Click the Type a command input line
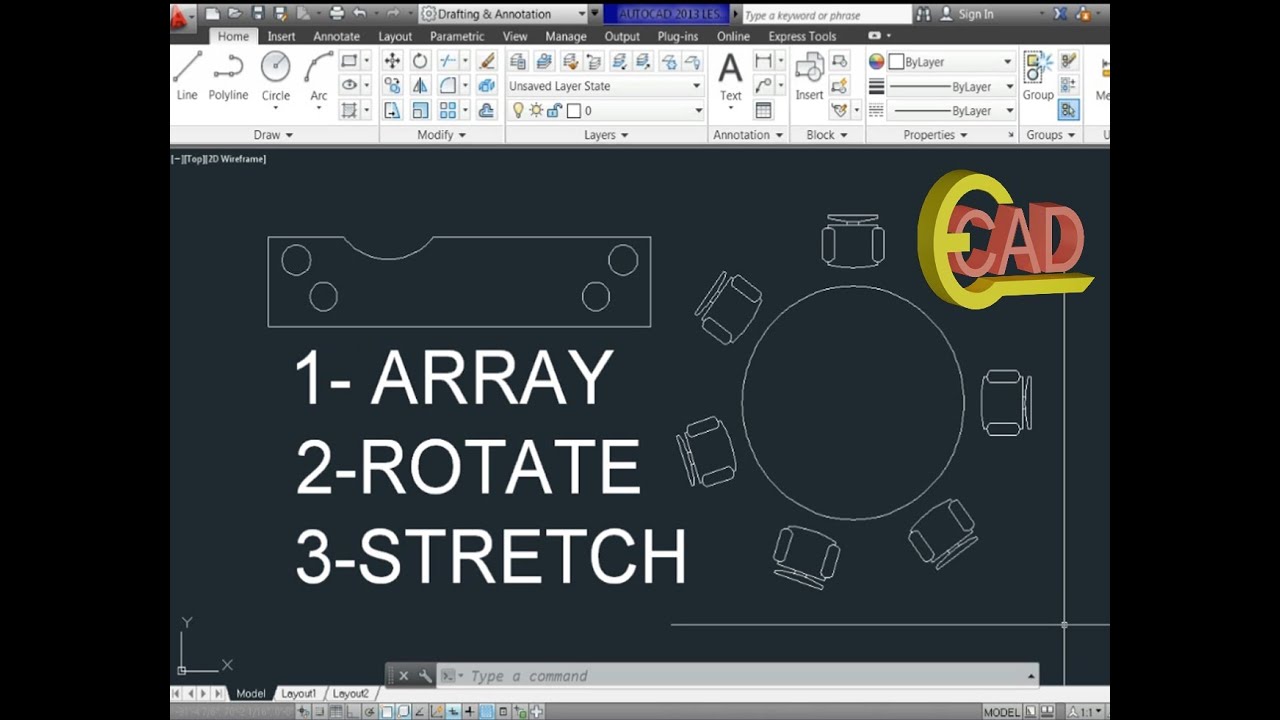 (740, 676)
